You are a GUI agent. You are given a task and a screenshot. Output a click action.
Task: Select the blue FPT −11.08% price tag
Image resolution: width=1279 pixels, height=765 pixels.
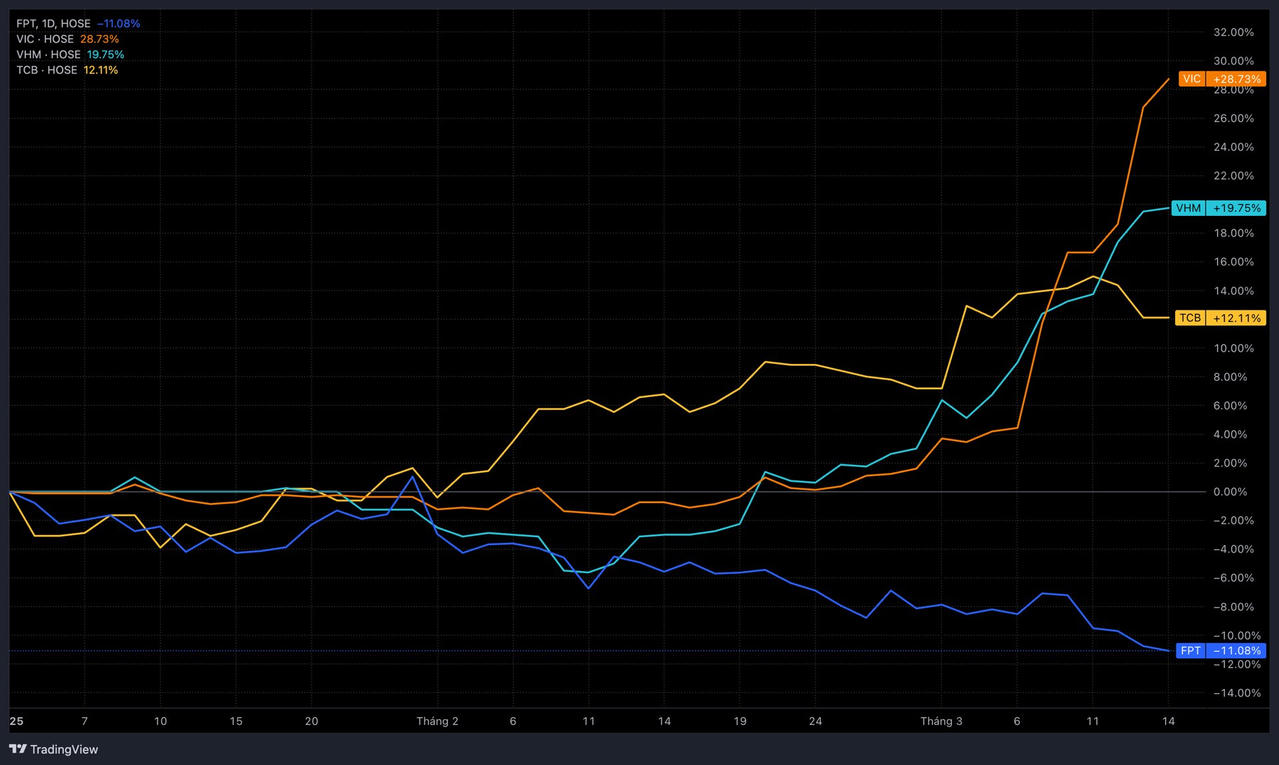[x=1220, y=651]
